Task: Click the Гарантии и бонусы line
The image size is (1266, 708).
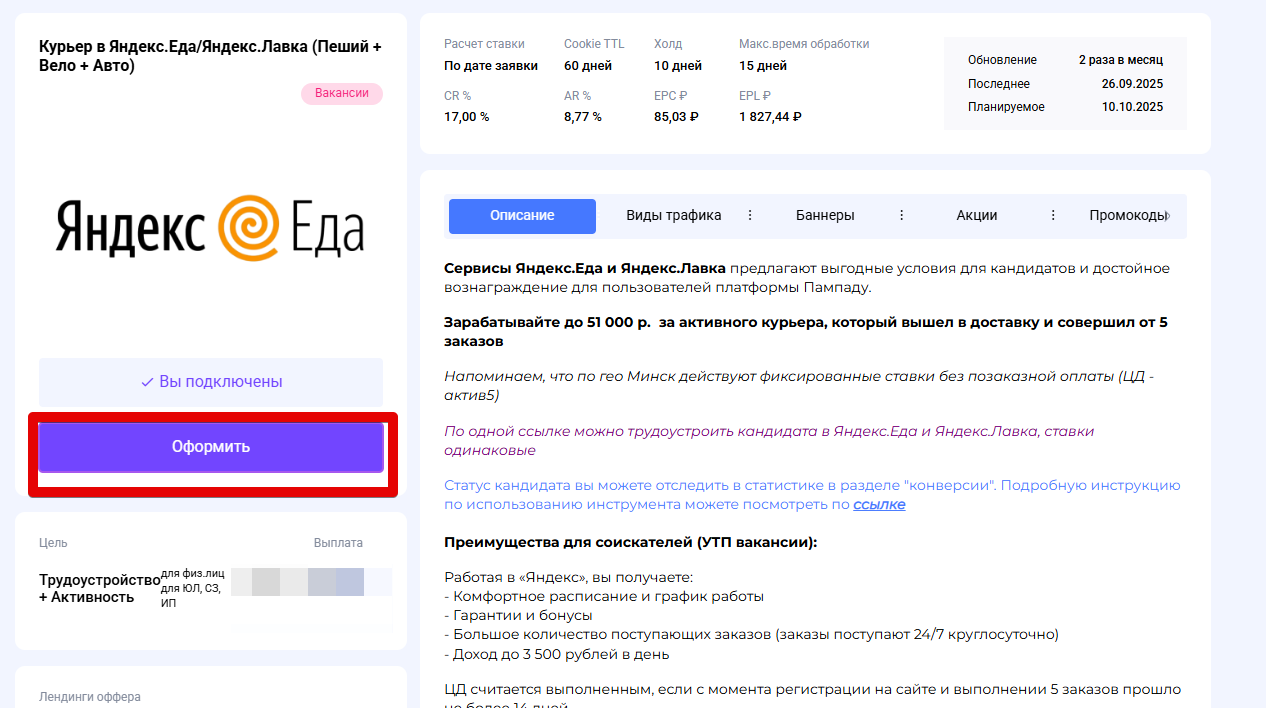Action: click(x=518, y=615)
